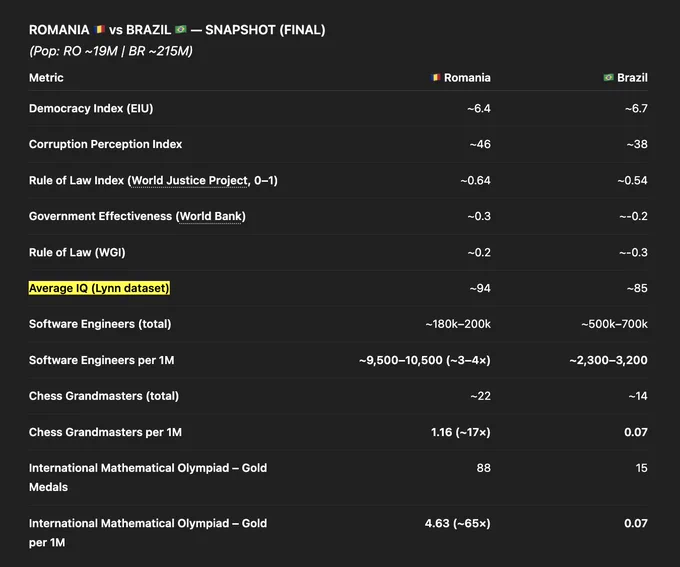Image resolution: width=680 pixels, height=567 pixels.
Task: Click the title 'ROMANIA vs BRAZIL — SNAPSHOT (FINAL)'
Action: [177, 30]
